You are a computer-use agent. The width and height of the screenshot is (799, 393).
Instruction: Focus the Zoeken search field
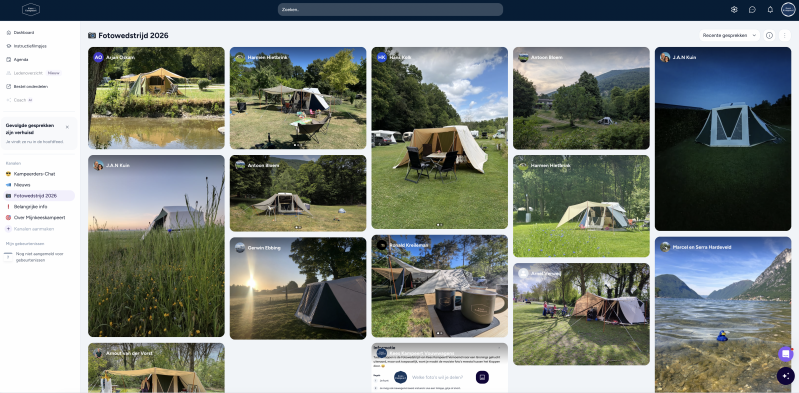(x=390, y=10)
